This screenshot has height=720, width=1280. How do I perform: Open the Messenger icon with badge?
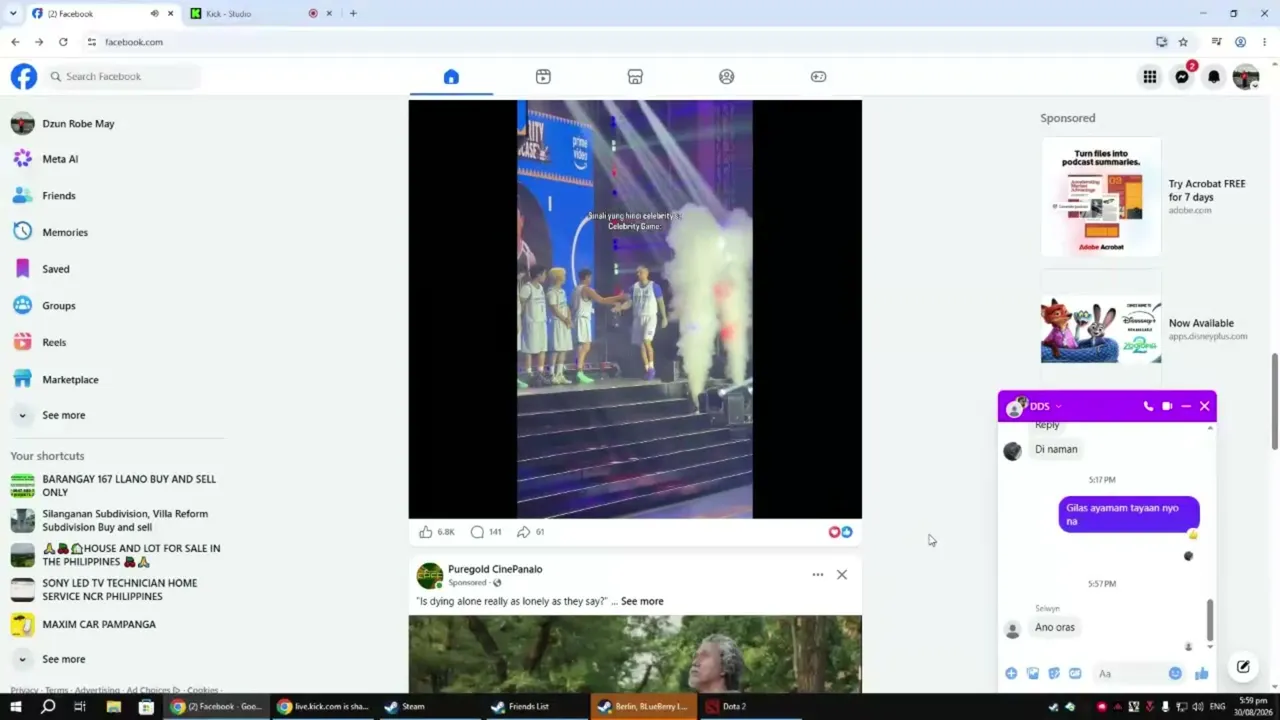pos(1182,77)
